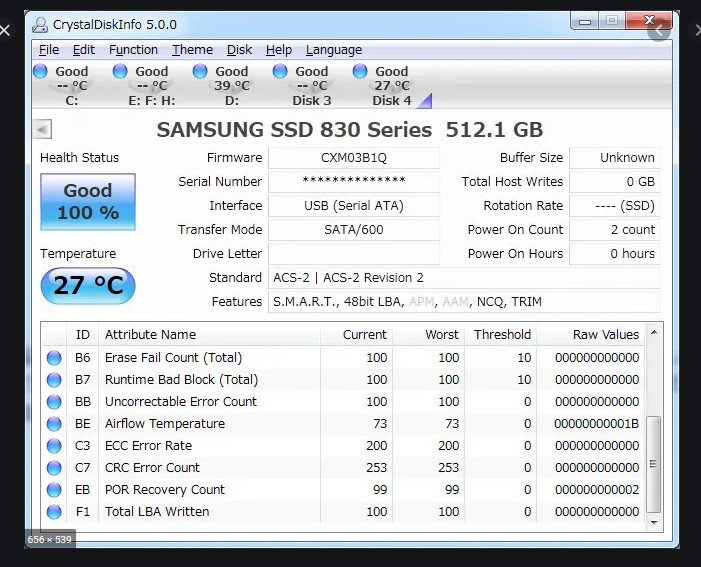This screenshot has height=567, width=701.
Task: Open the Disk menu
Action: [239, 50]
